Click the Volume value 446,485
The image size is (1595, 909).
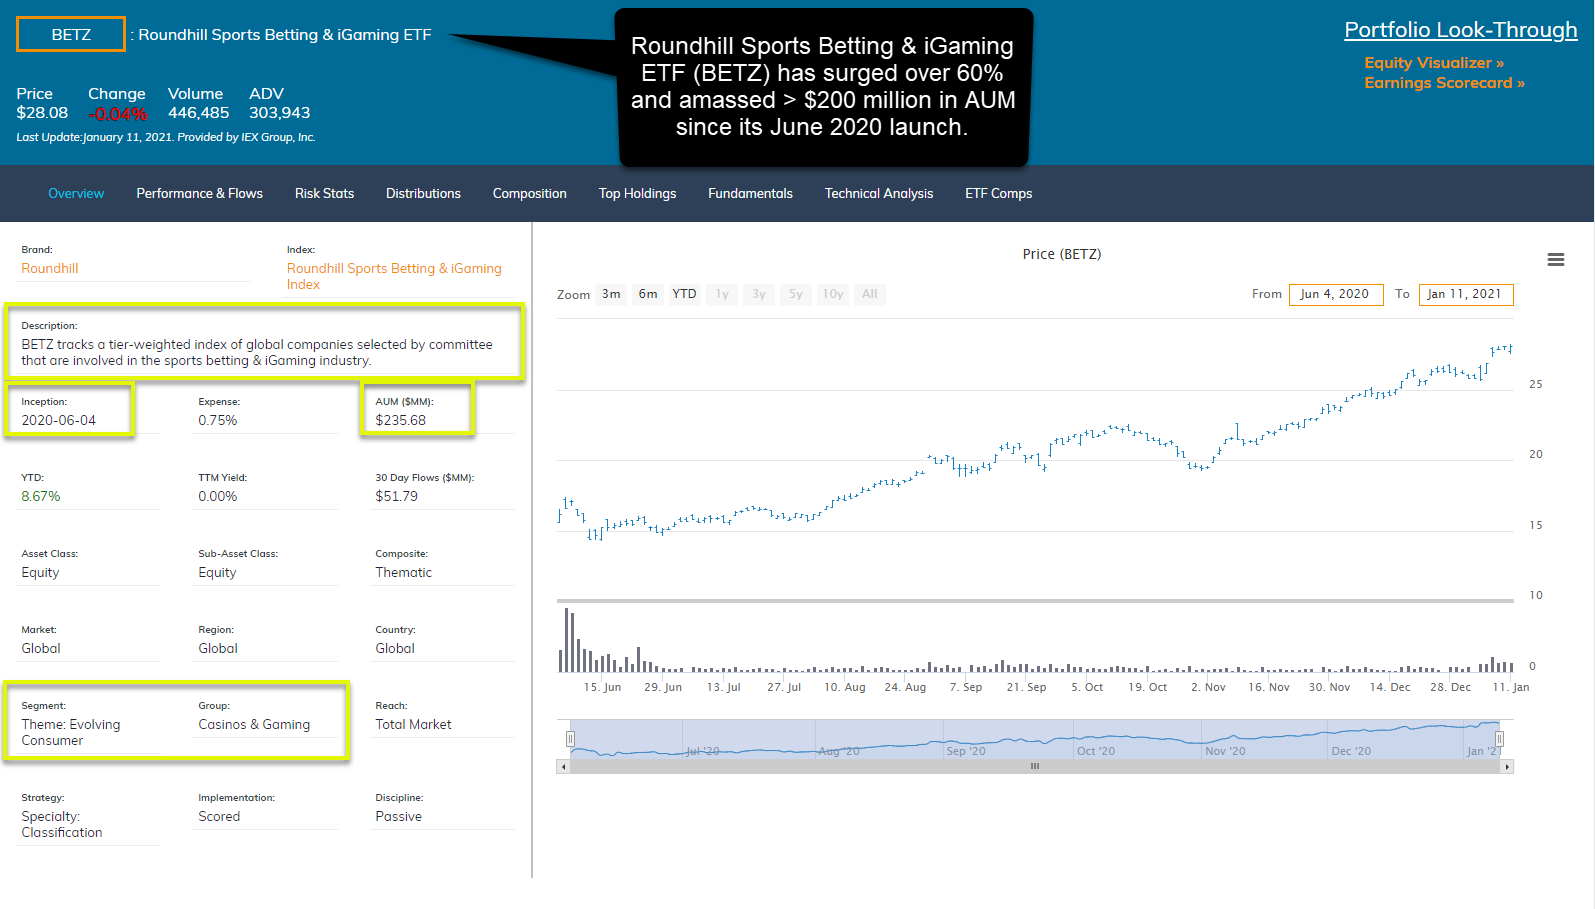(x=198, y=113)
